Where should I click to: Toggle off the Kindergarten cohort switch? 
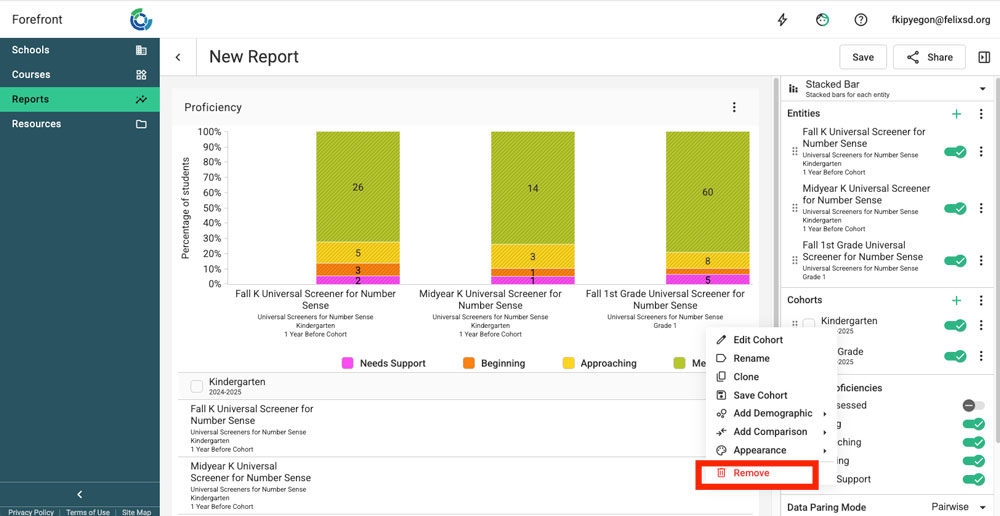[x=955, y=325]
